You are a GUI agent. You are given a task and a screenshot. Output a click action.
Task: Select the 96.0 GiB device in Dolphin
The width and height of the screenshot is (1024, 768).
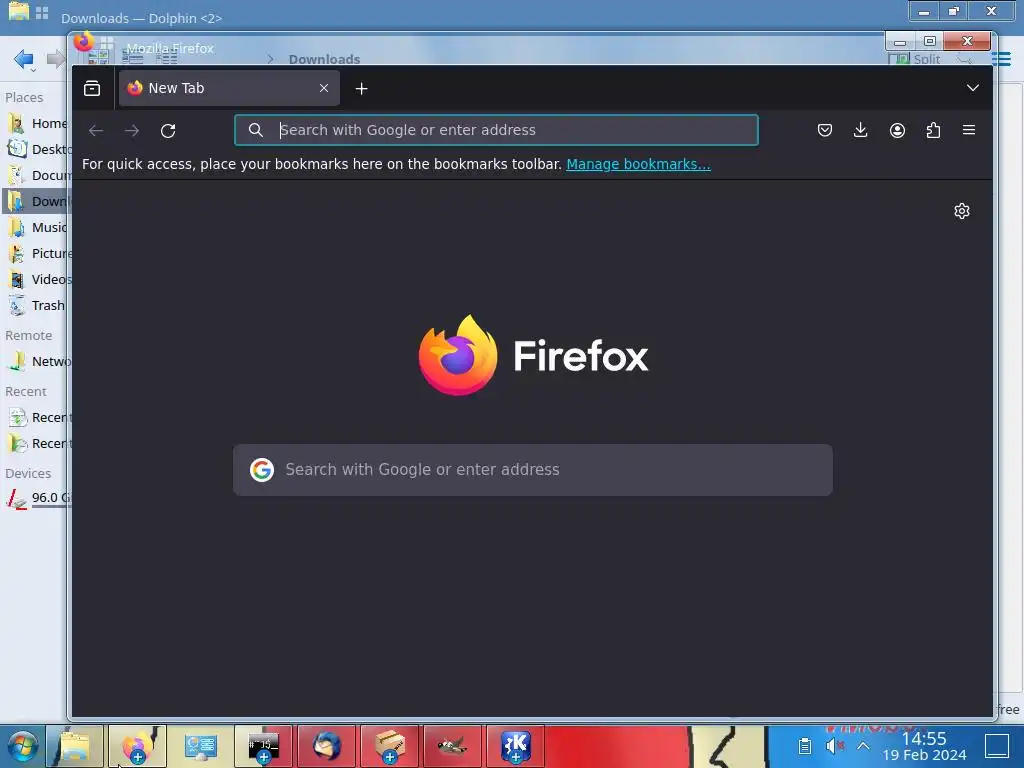coord(36,498)
